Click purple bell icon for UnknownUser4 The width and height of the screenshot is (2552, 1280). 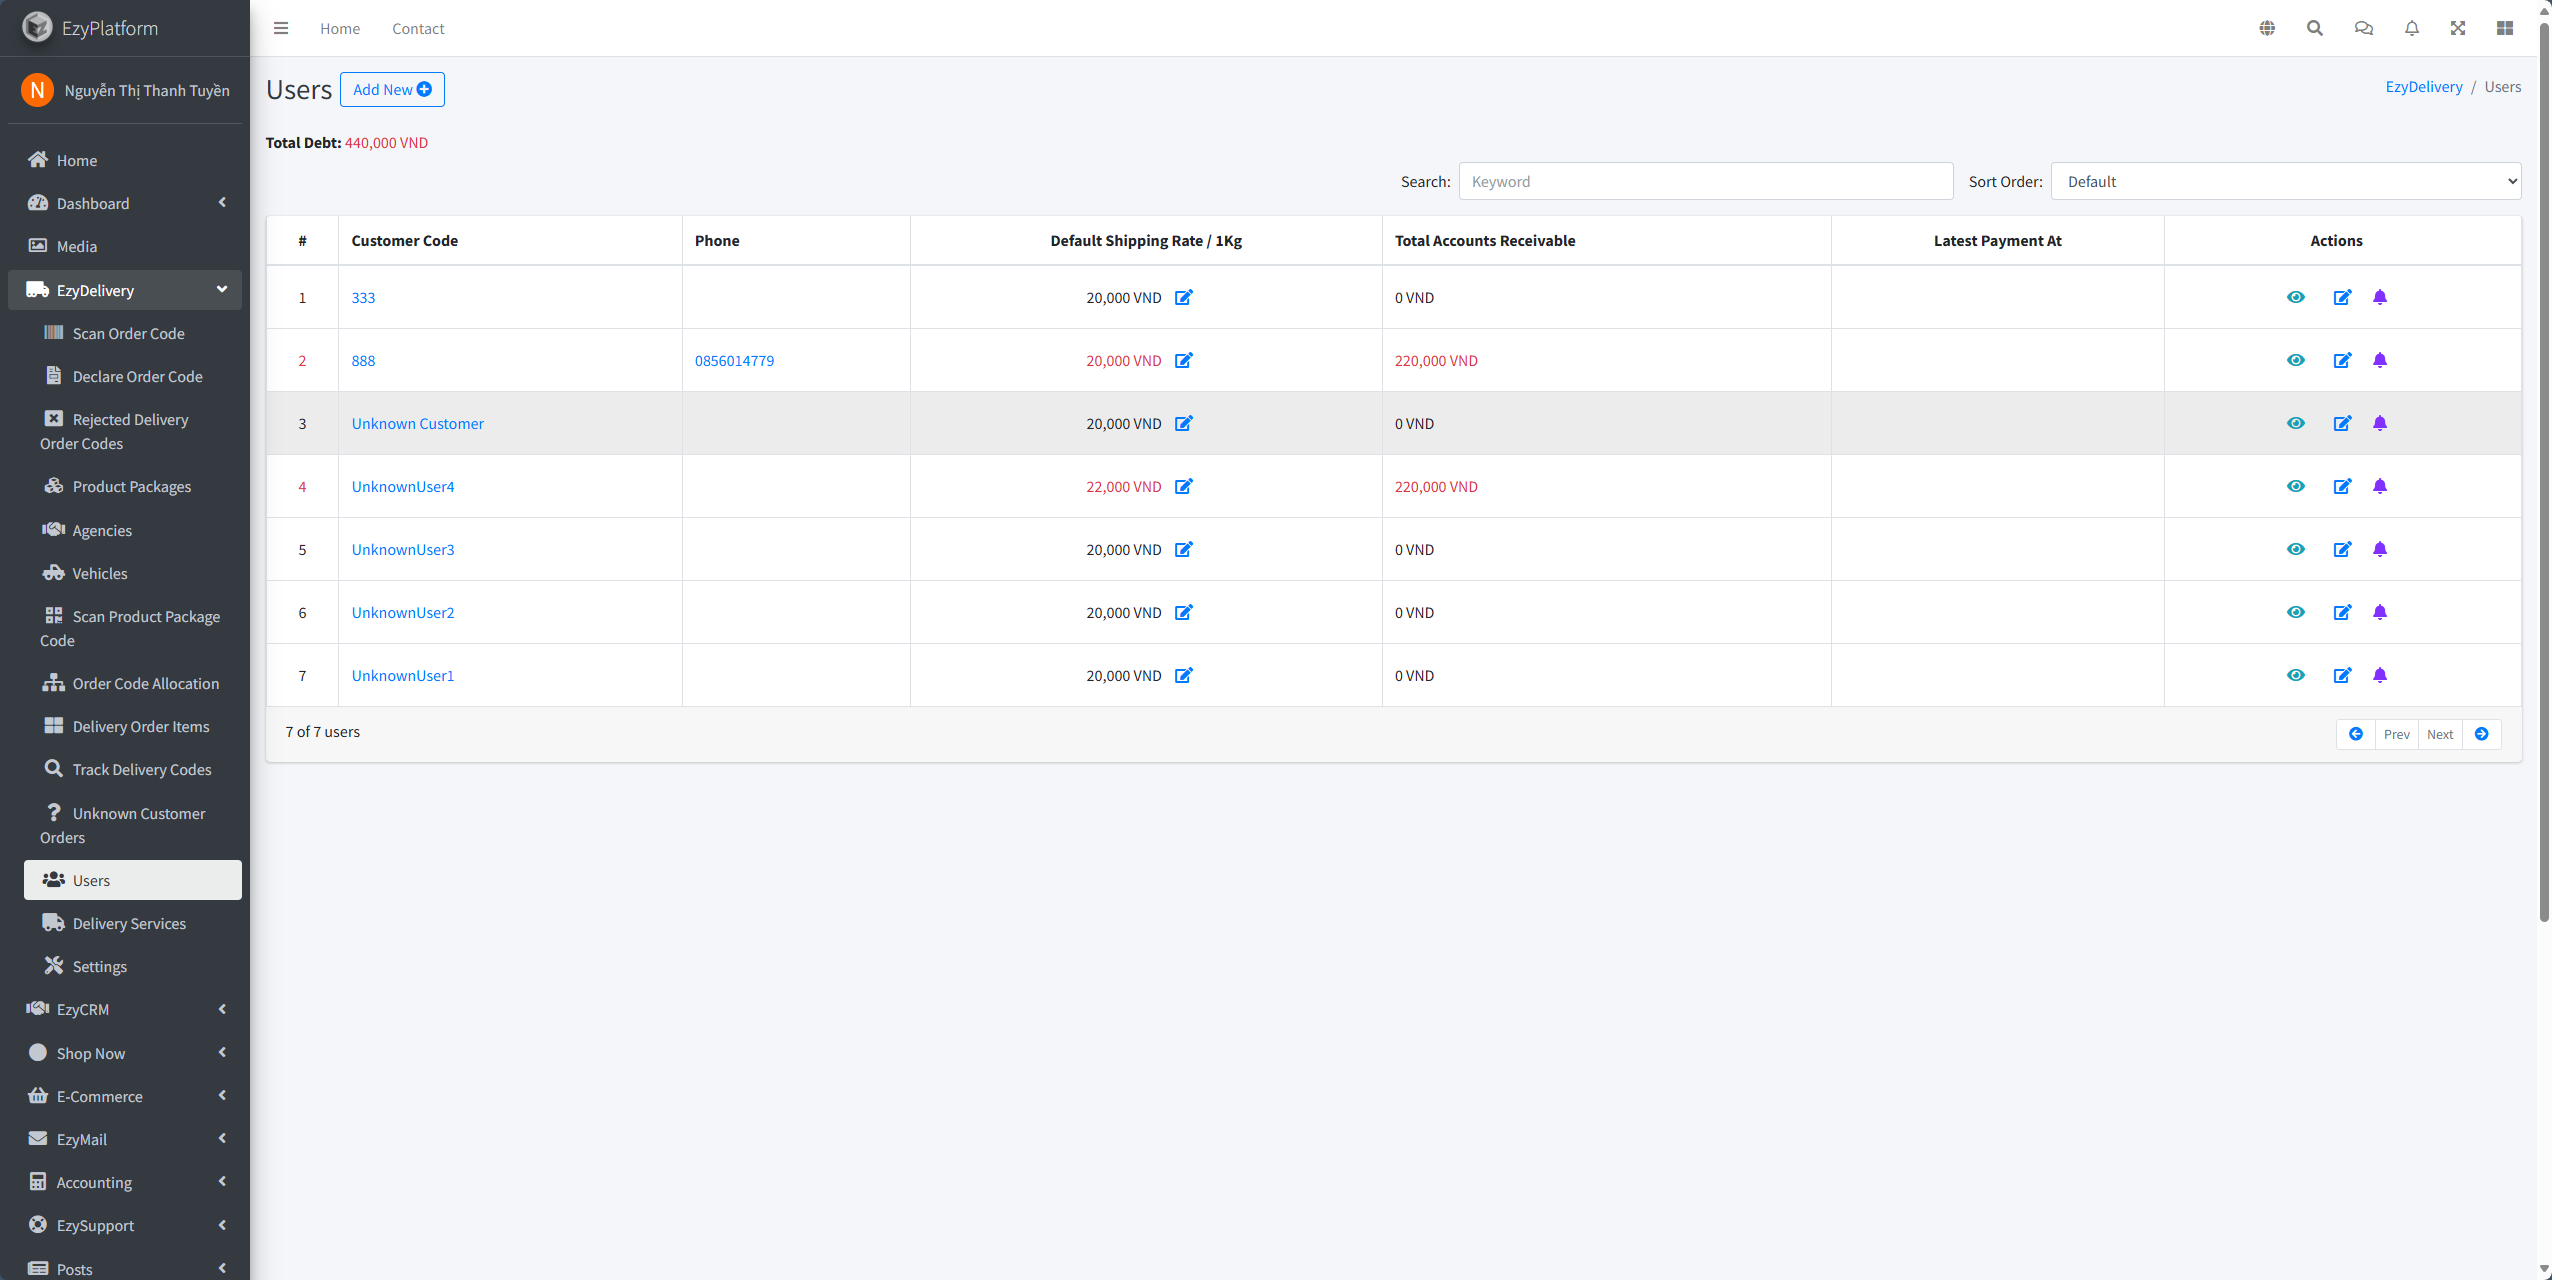(2380, 486)
